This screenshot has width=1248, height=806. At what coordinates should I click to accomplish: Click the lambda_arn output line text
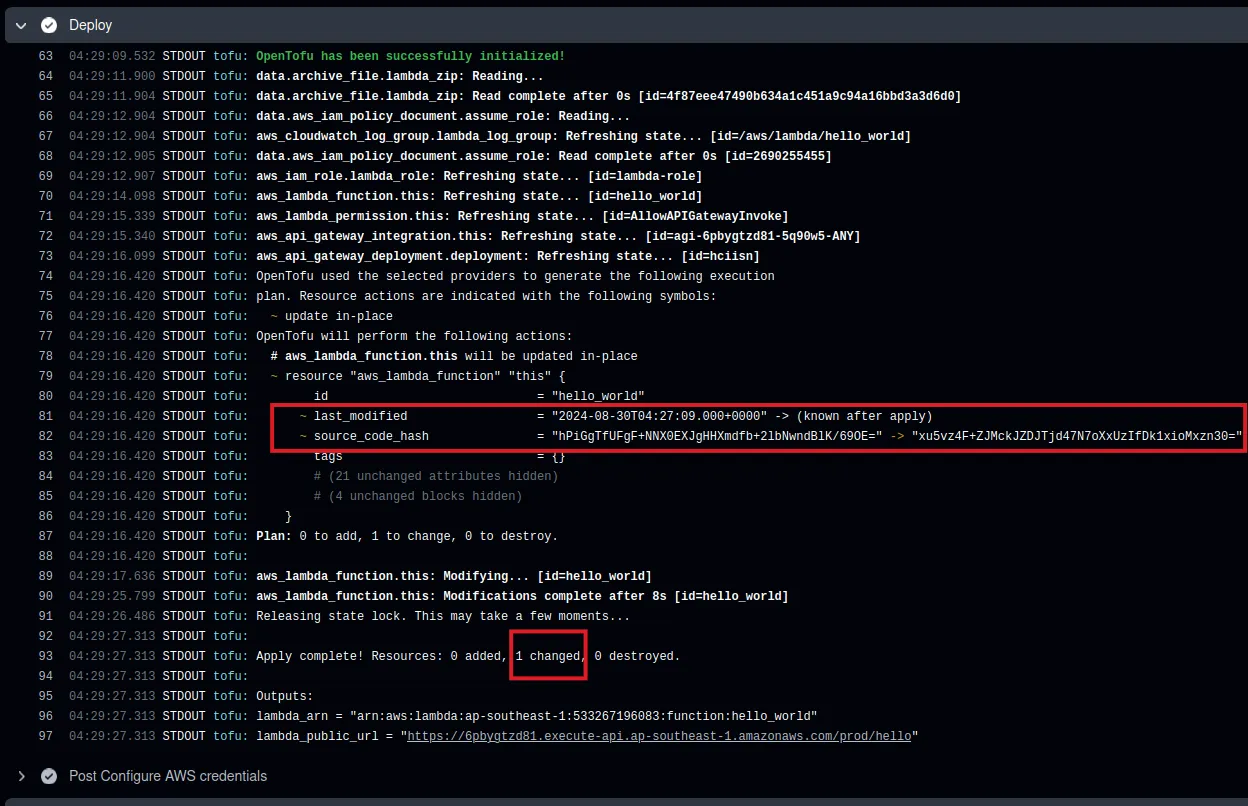pos(536,716)
